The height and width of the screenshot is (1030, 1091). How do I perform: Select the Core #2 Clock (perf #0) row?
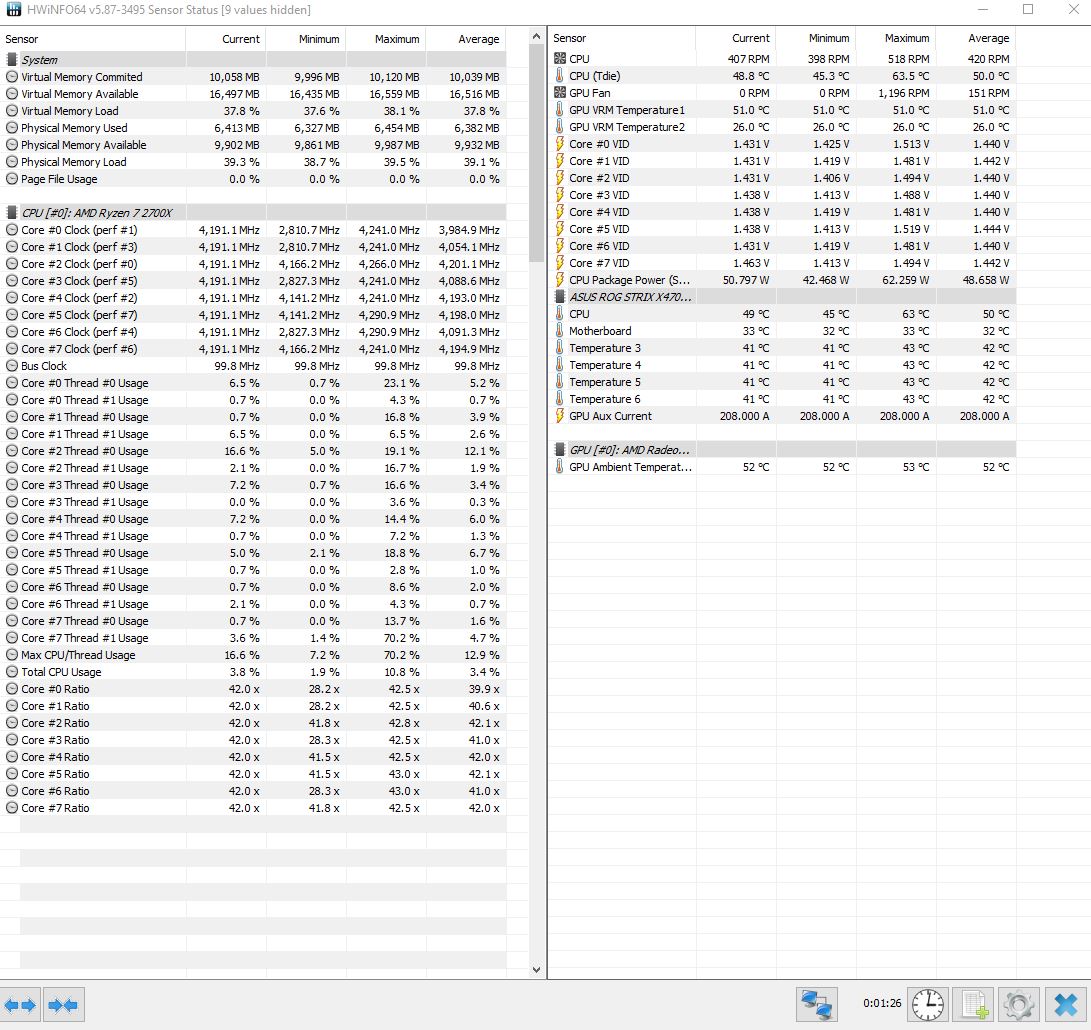pos(253,264)
